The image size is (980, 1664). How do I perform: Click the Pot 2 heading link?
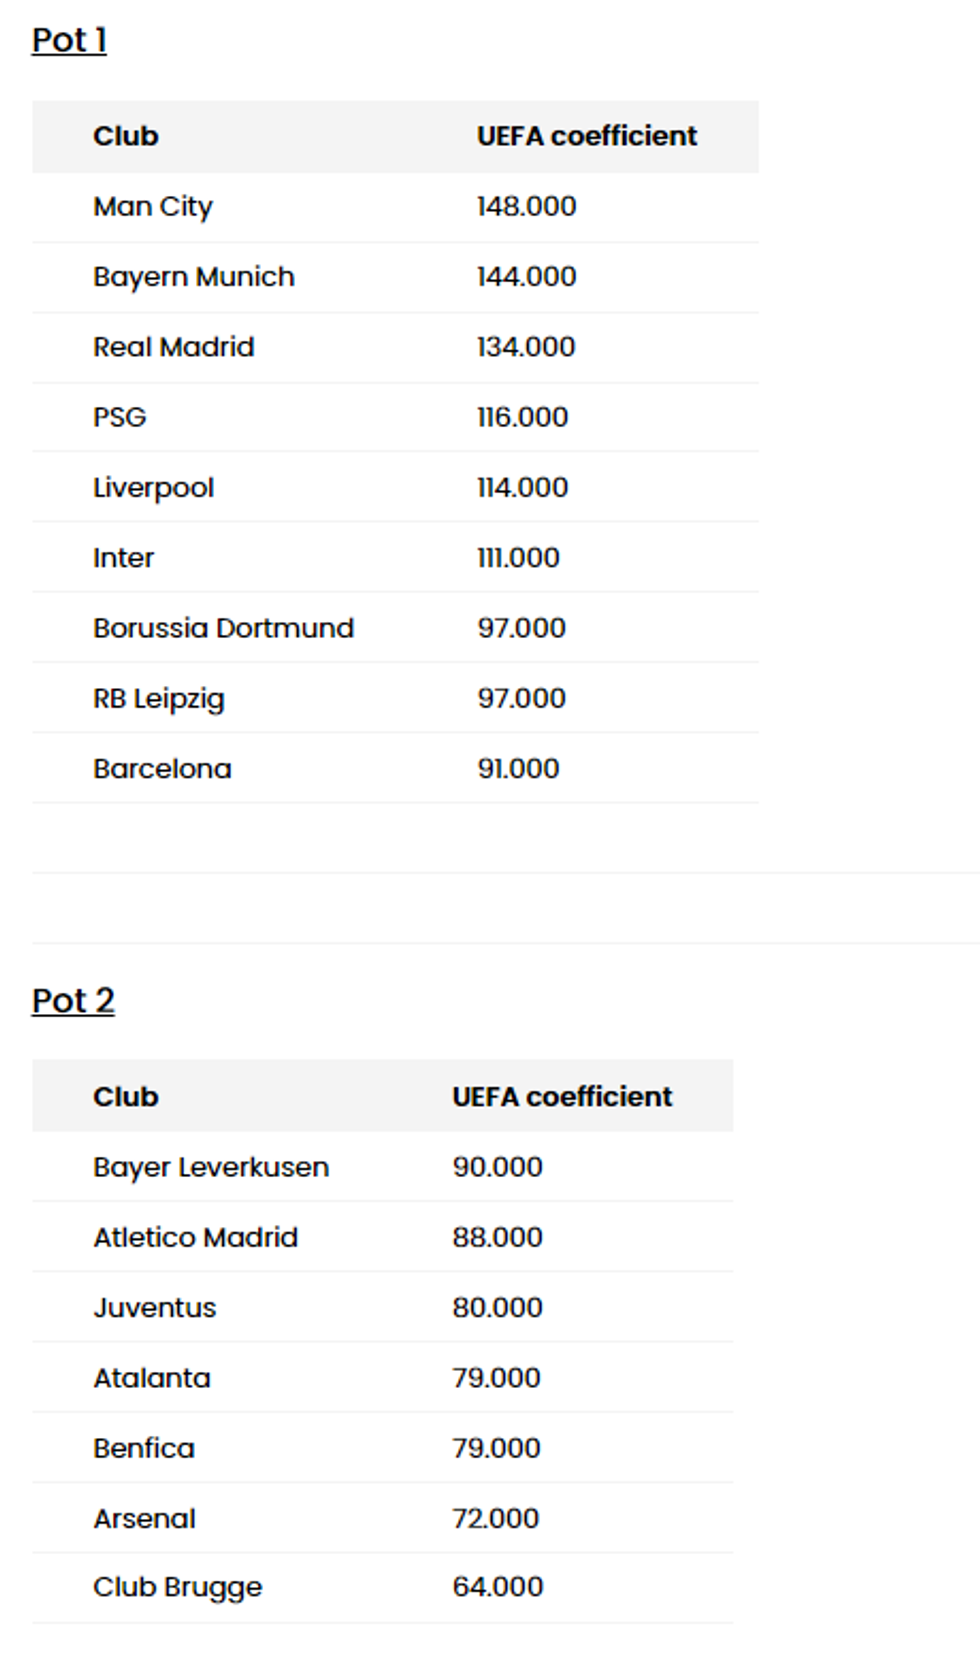point(73,1001)
